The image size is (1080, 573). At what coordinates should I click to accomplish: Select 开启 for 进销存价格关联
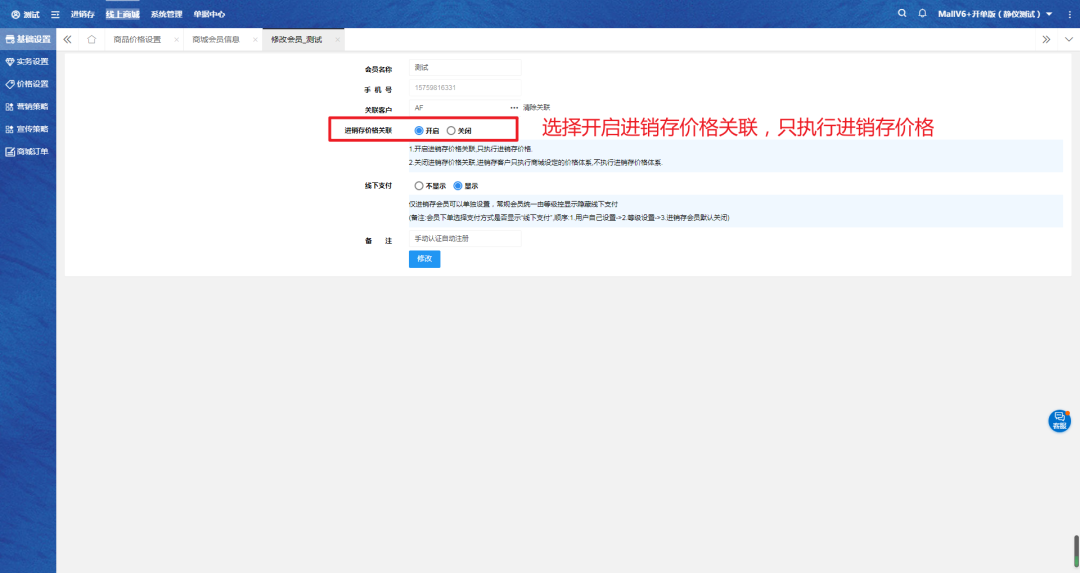[419, 130]
